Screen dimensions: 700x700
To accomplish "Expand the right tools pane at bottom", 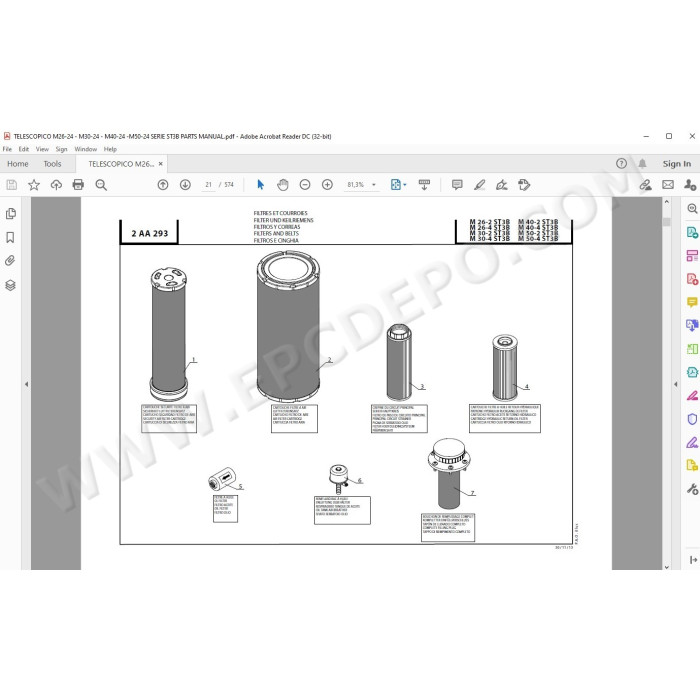I will 693,560.
